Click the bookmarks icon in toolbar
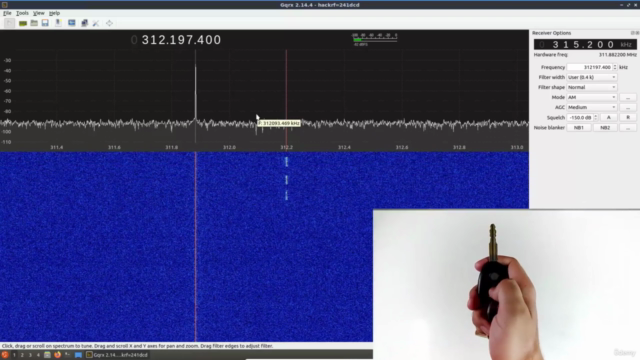The width and height of the screenshot is (640, 360). pos(58,23)
